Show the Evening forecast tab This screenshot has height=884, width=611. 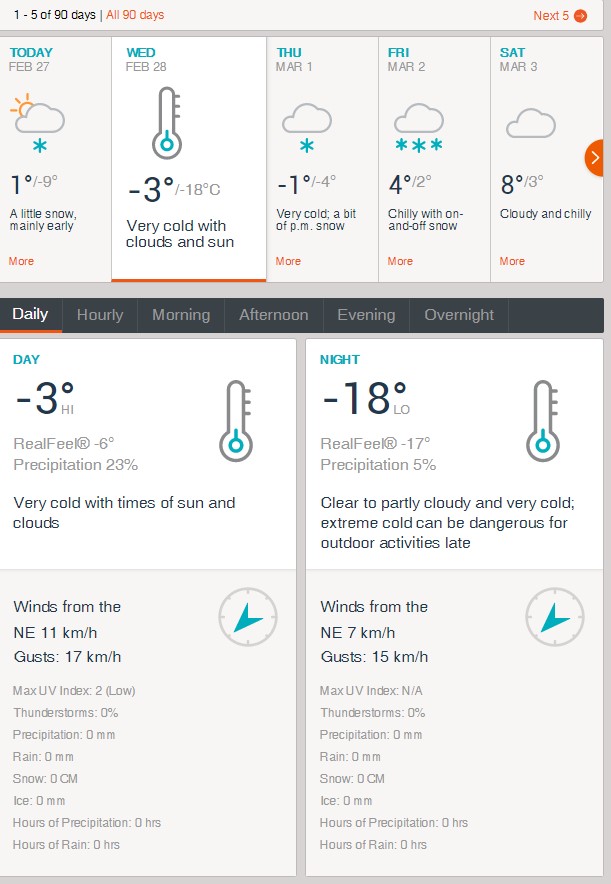[x=366, y=315]
